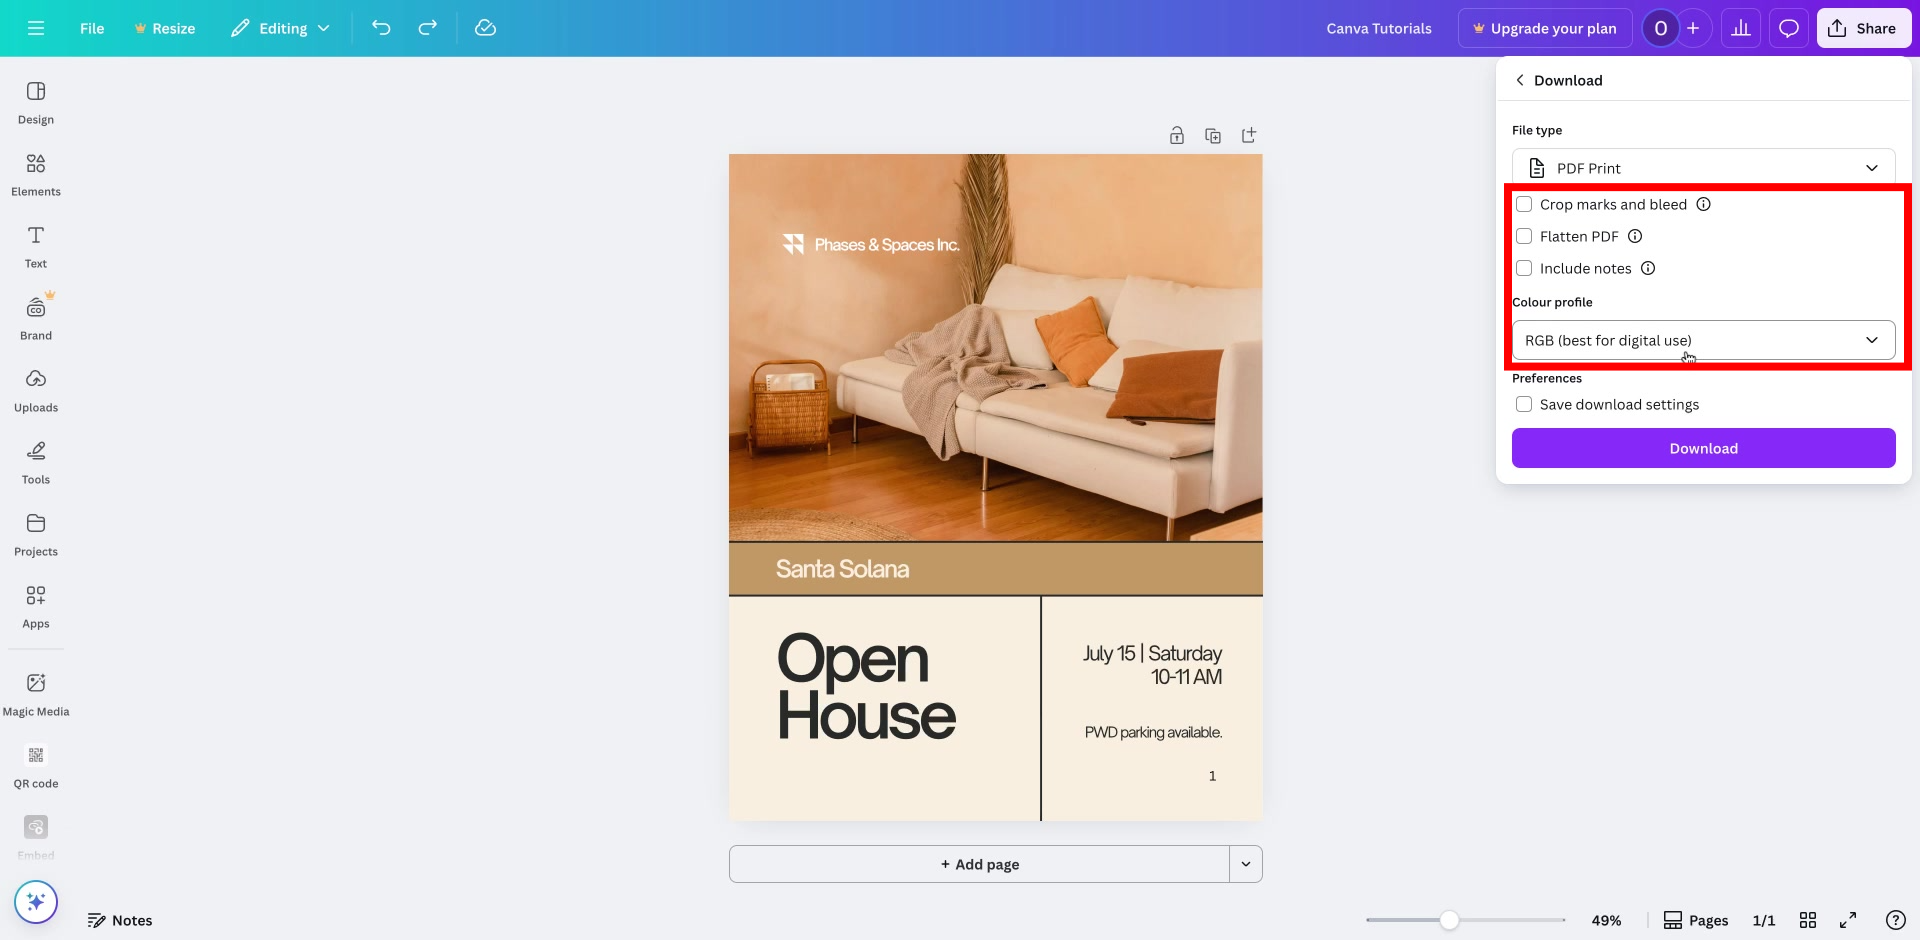Click the Add page bar
The height and width of the screenshot is (940, 1920).
point(980,863)
